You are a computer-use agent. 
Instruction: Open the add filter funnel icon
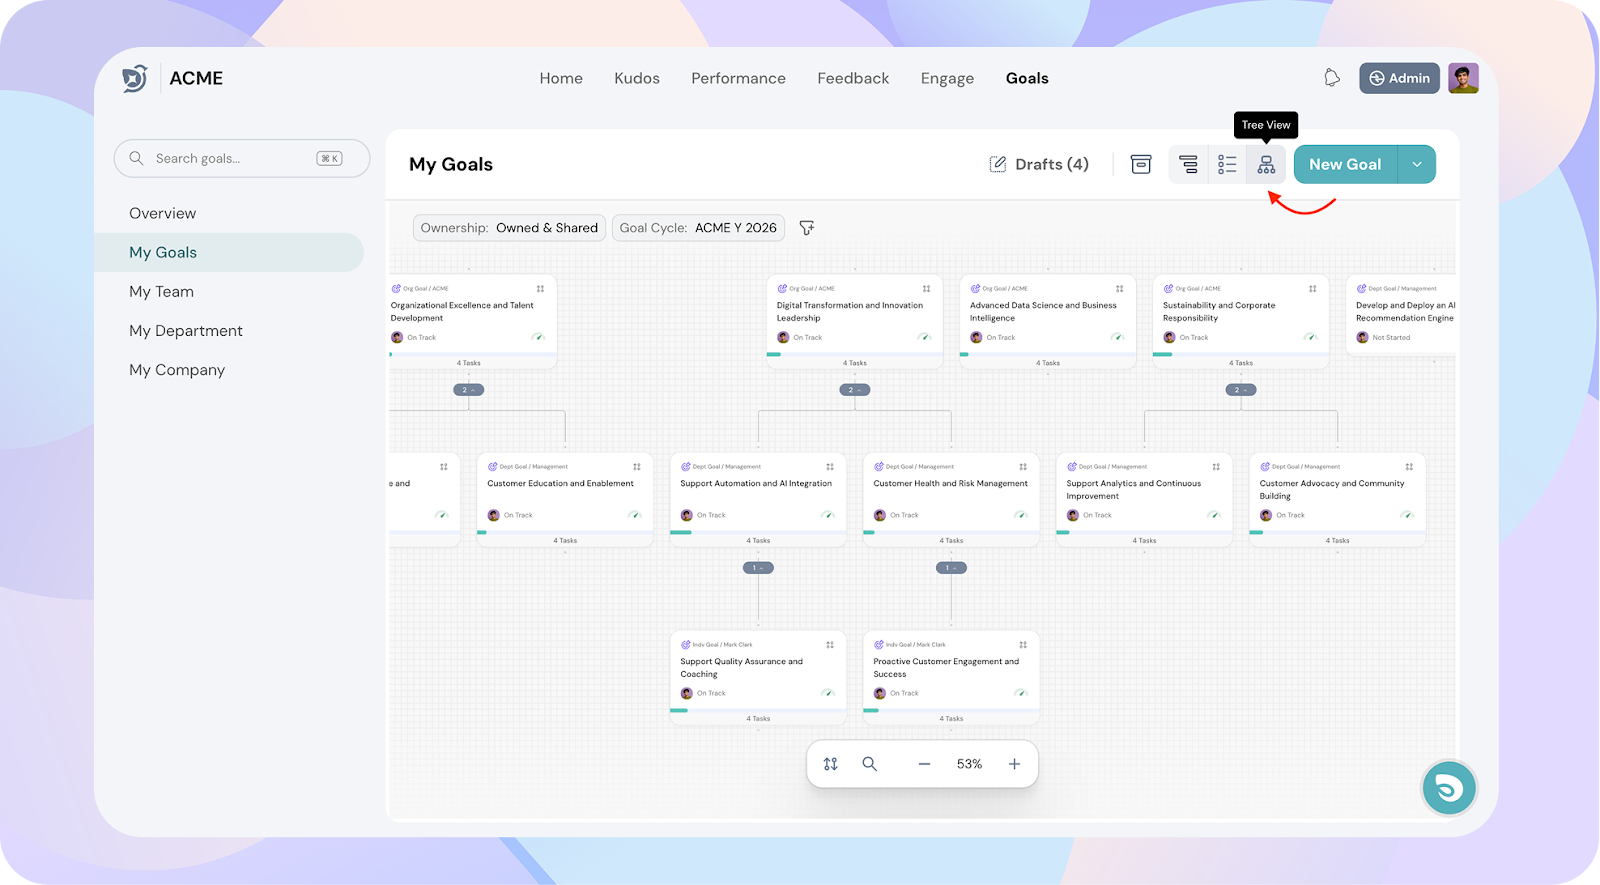click(x=807, y=228)
